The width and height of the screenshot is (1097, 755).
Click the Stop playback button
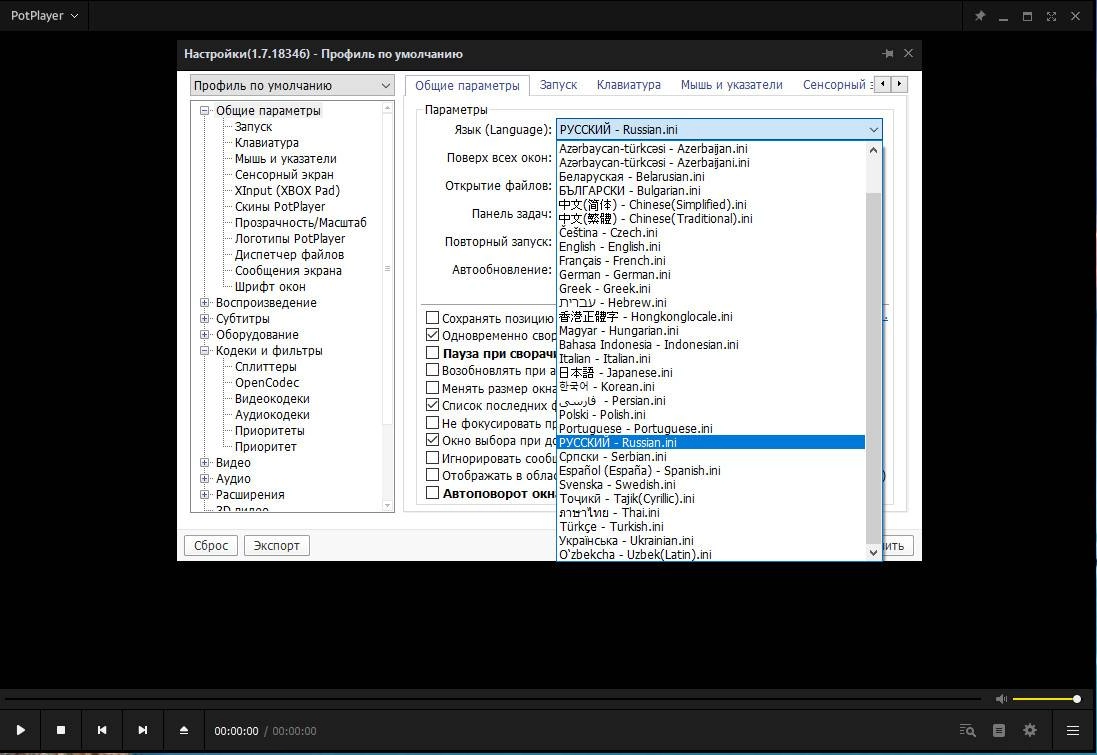[61, 730]
